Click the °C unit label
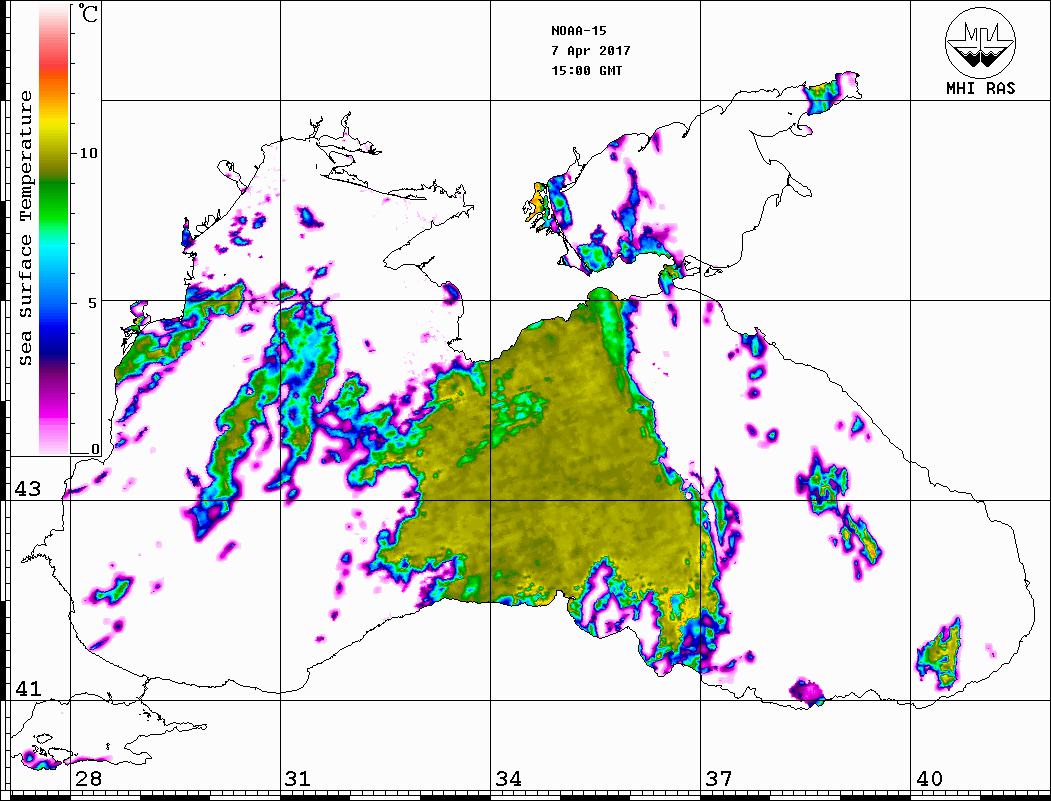 [x=88, y=13]
